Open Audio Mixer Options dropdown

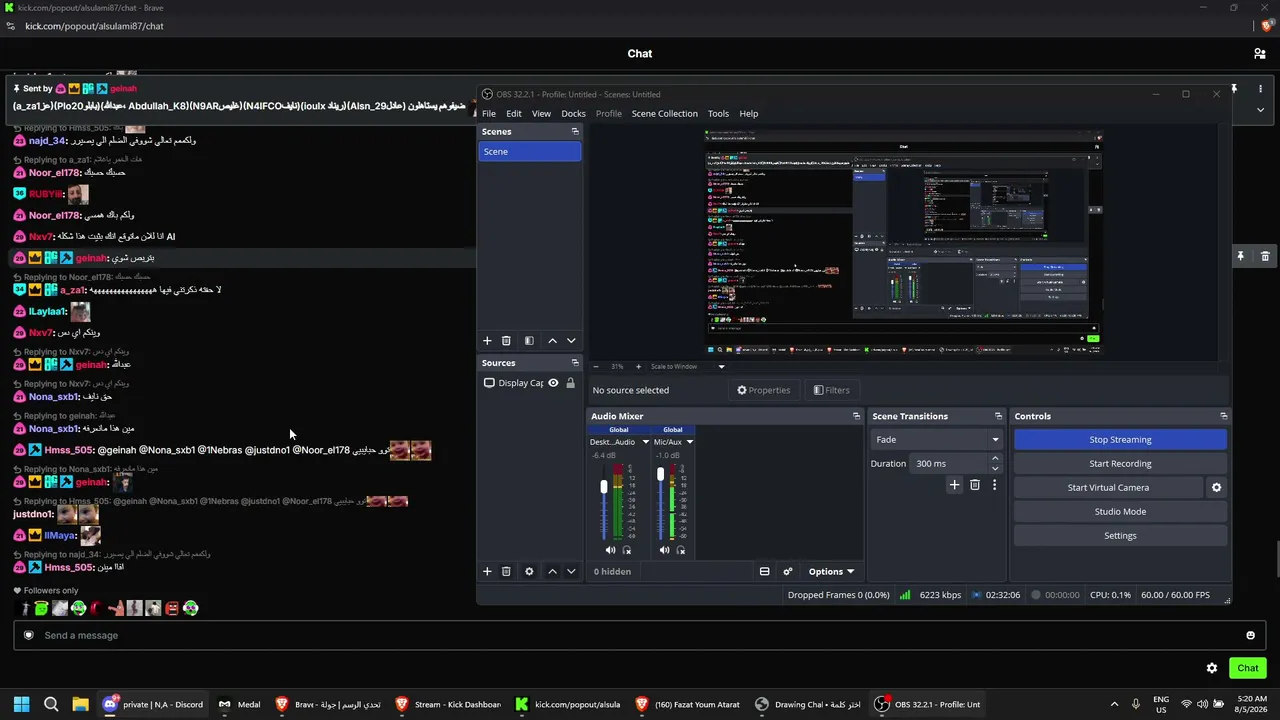tap(831, 571)
